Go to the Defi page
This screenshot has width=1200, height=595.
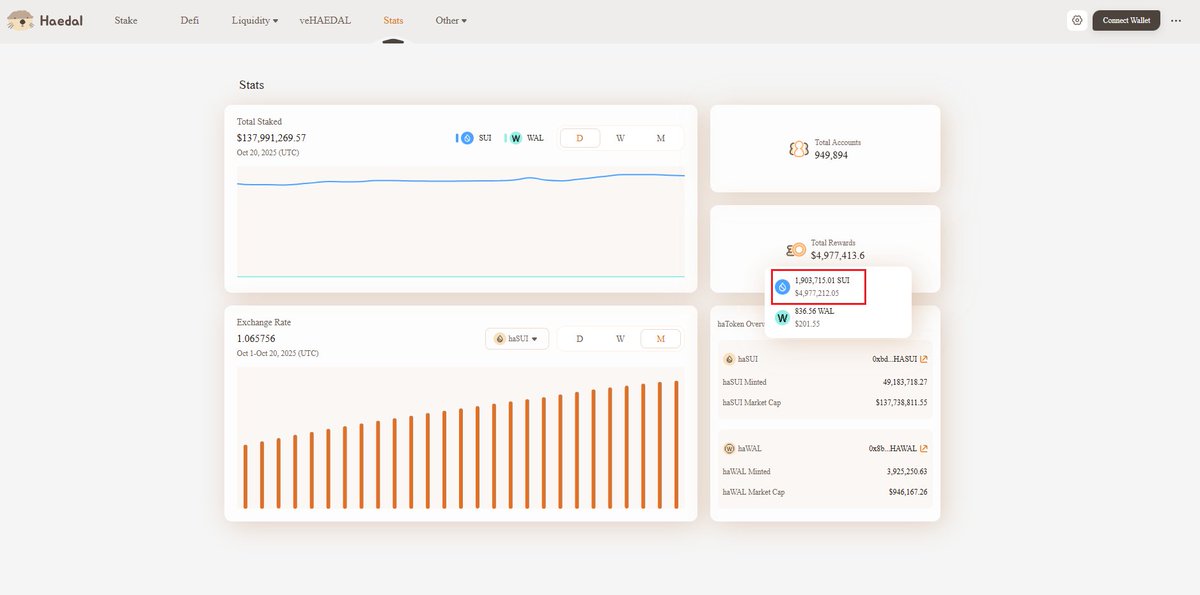coord(190,20)
